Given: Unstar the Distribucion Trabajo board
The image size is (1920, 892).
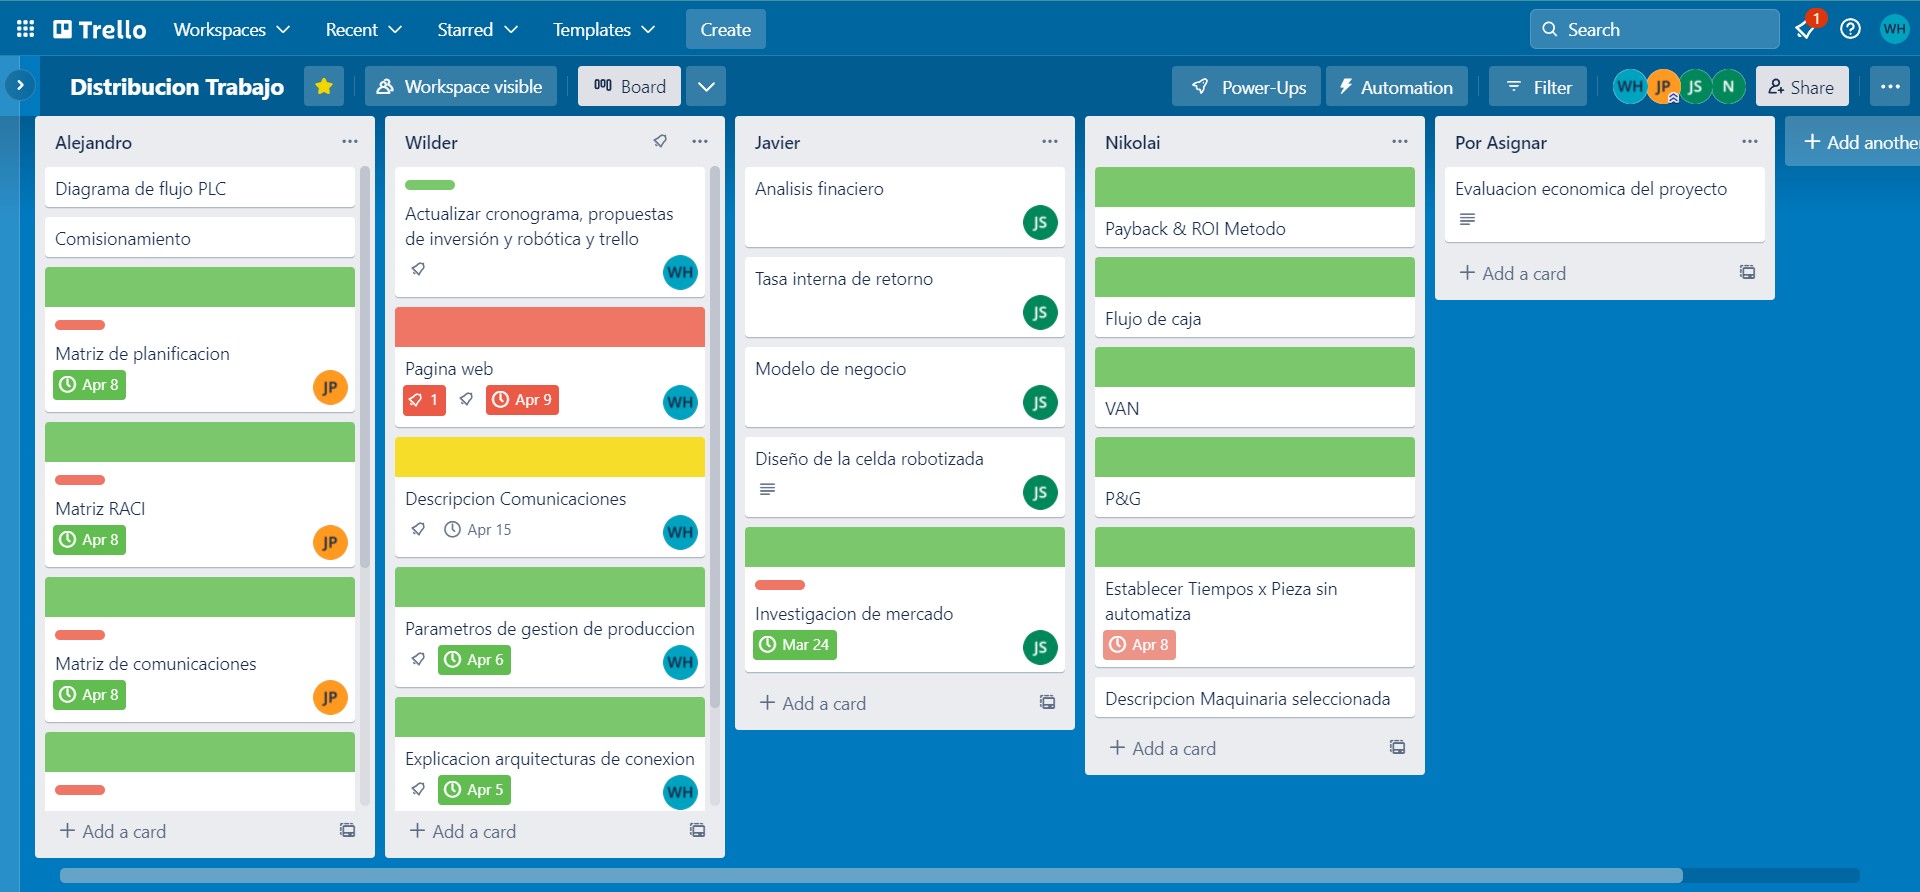Looking at the screenshot, I should (324, 87).
